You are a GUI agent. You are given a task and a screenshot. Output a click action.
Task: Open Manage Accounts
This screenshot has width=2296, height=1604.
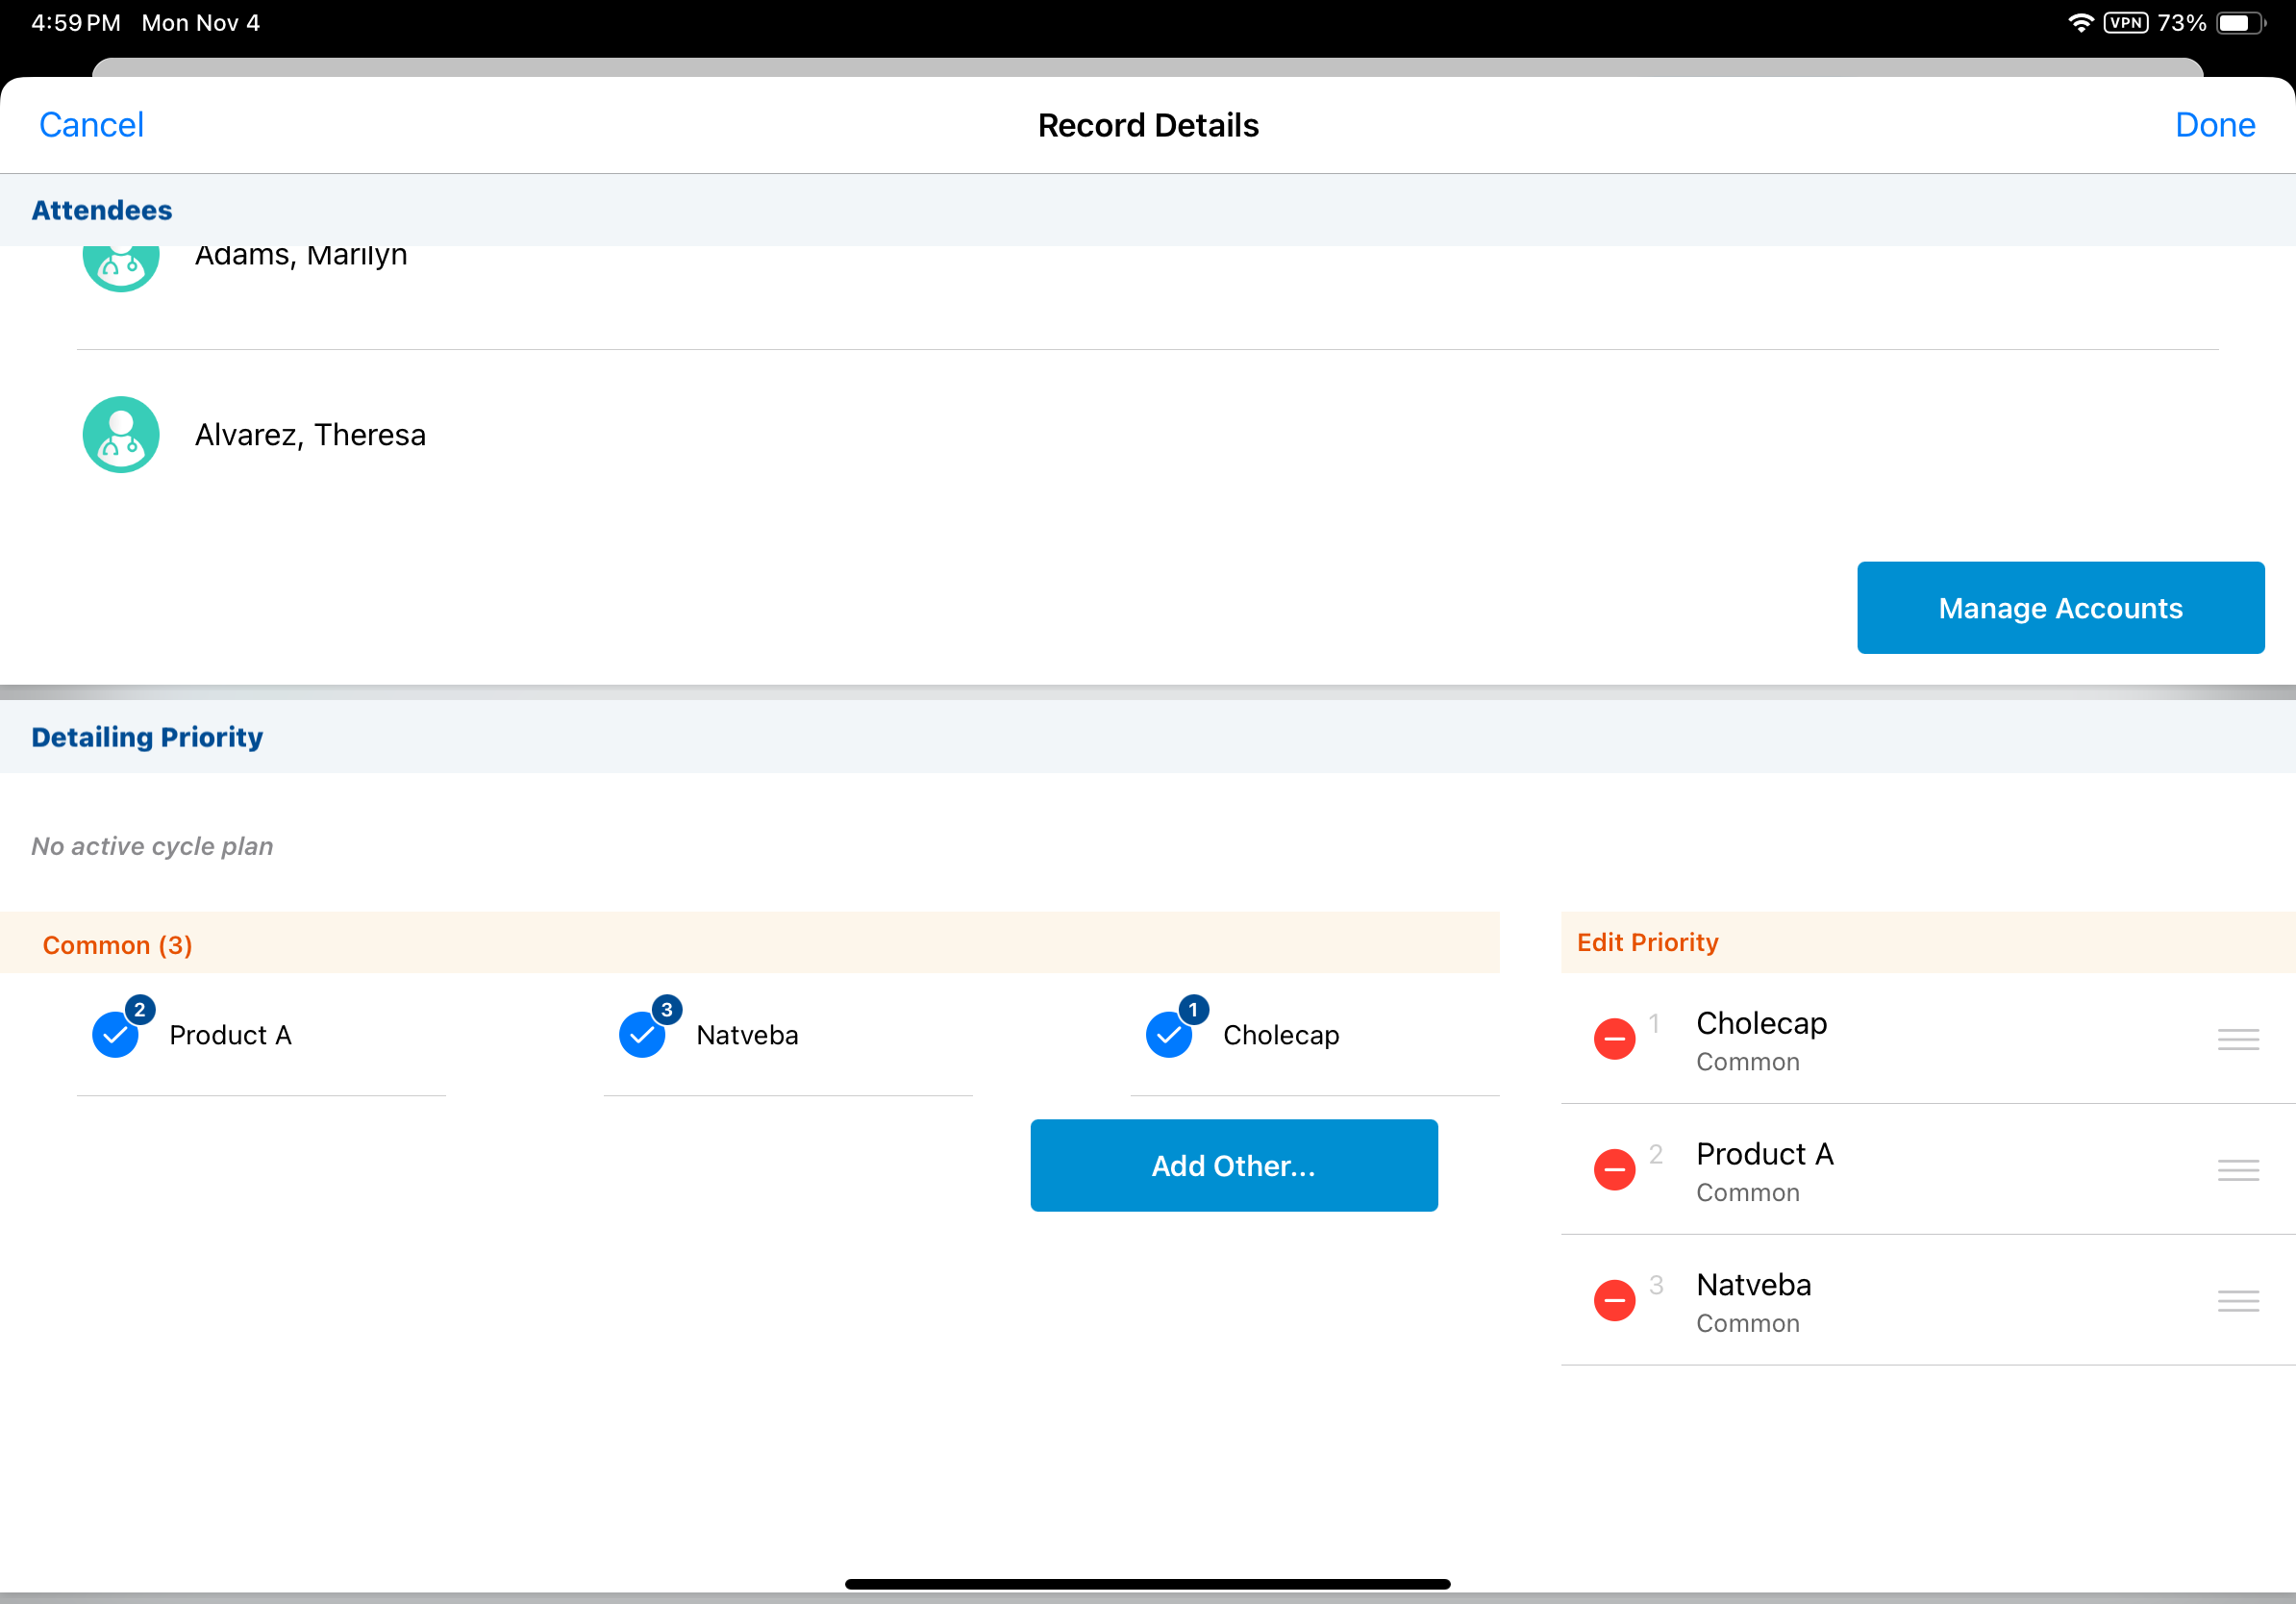click(2060, 608)
